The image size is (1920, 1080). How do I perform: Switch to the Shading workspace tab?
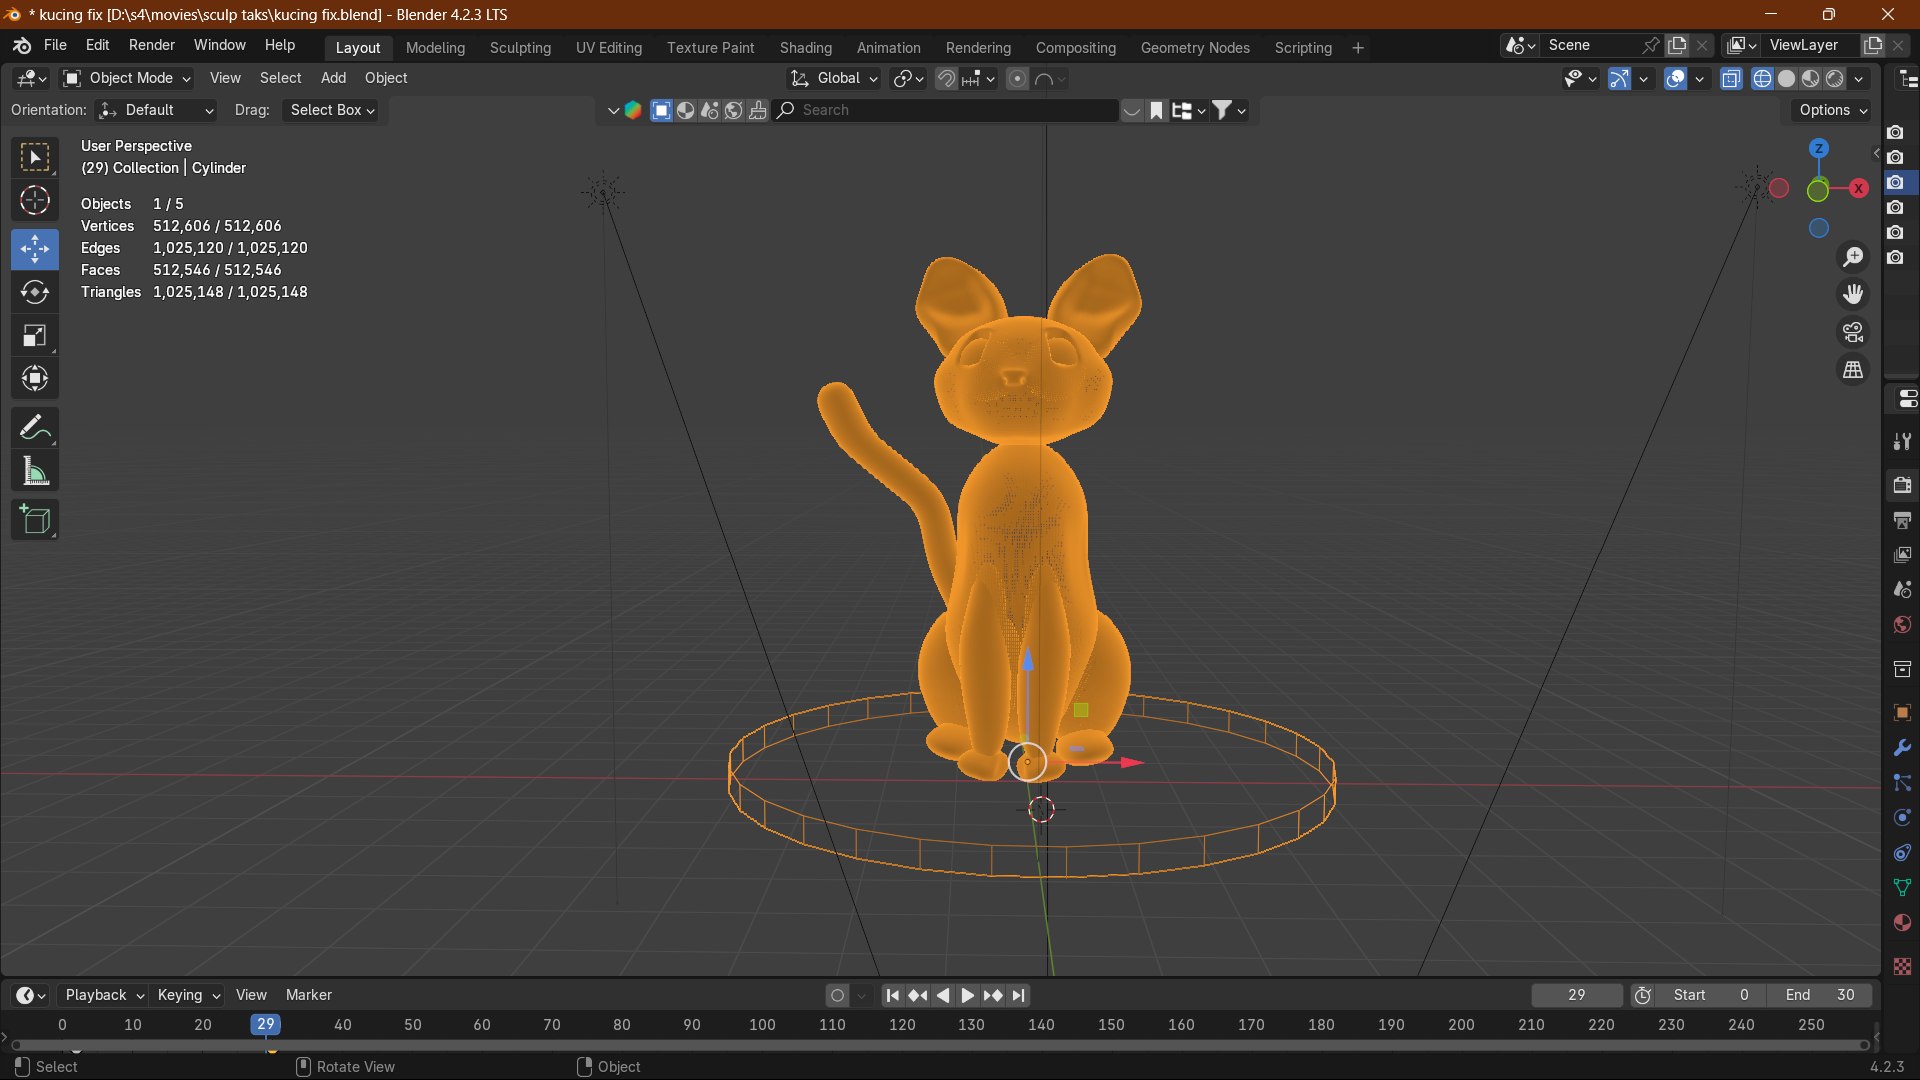[x=806, y=48]
